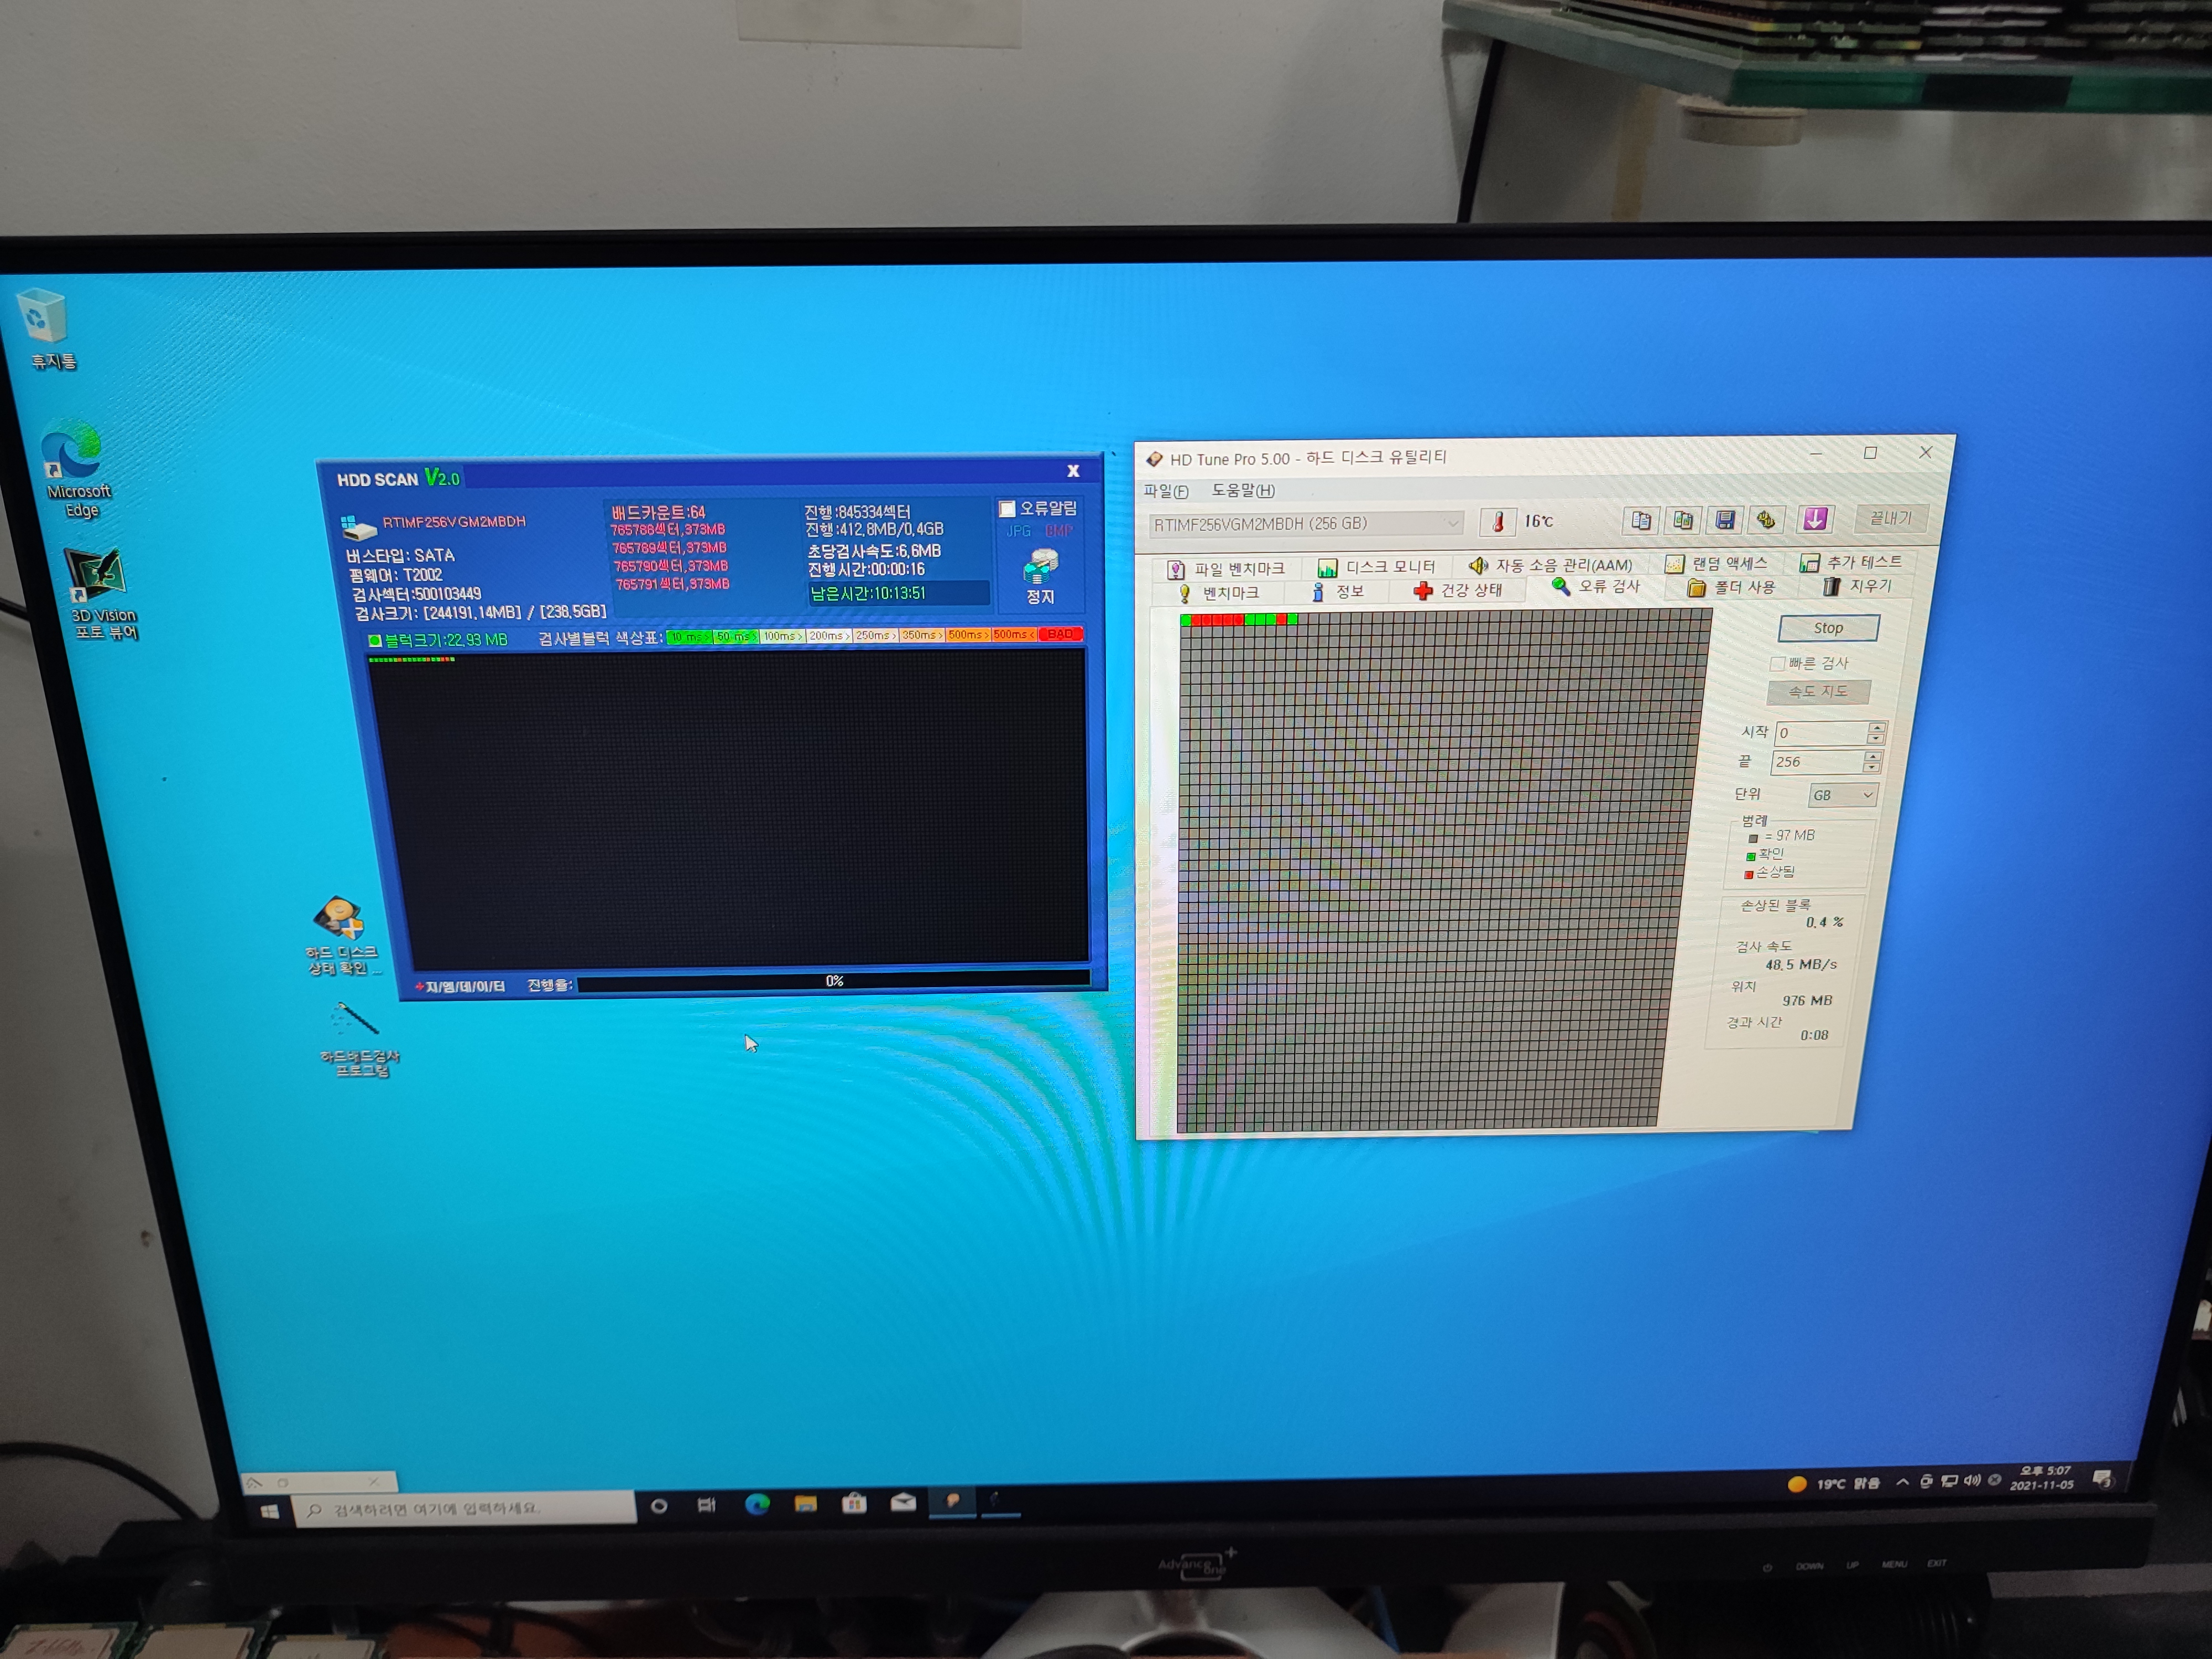Toggle the 빠른 검사 quick scan checkbox

tap(1777, 664)
